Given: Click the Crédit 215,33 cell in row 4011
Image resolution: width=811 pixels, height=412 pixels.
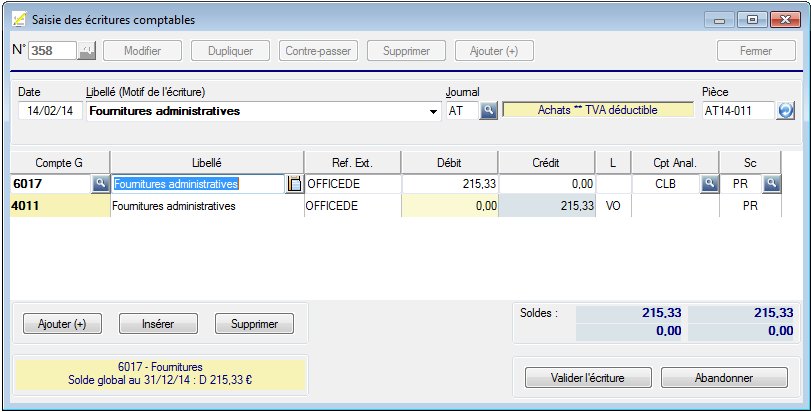Looking at the screenshot, I should 547,206.
